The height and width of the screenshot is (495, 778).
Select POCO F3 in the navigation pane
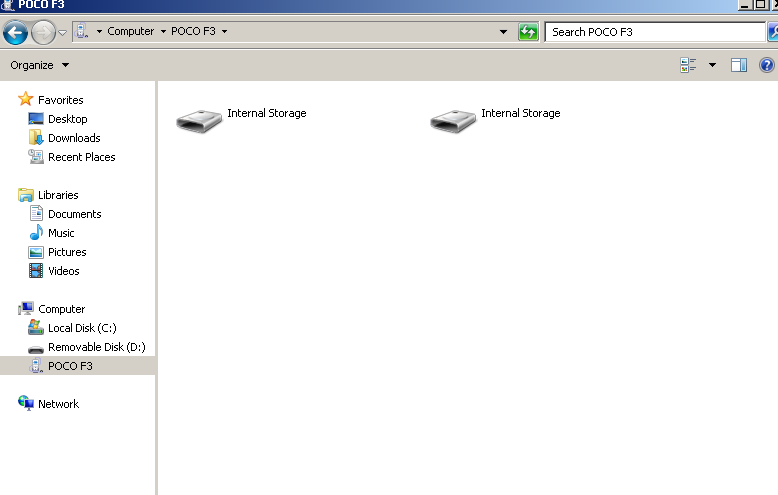(x=70, y=367)
